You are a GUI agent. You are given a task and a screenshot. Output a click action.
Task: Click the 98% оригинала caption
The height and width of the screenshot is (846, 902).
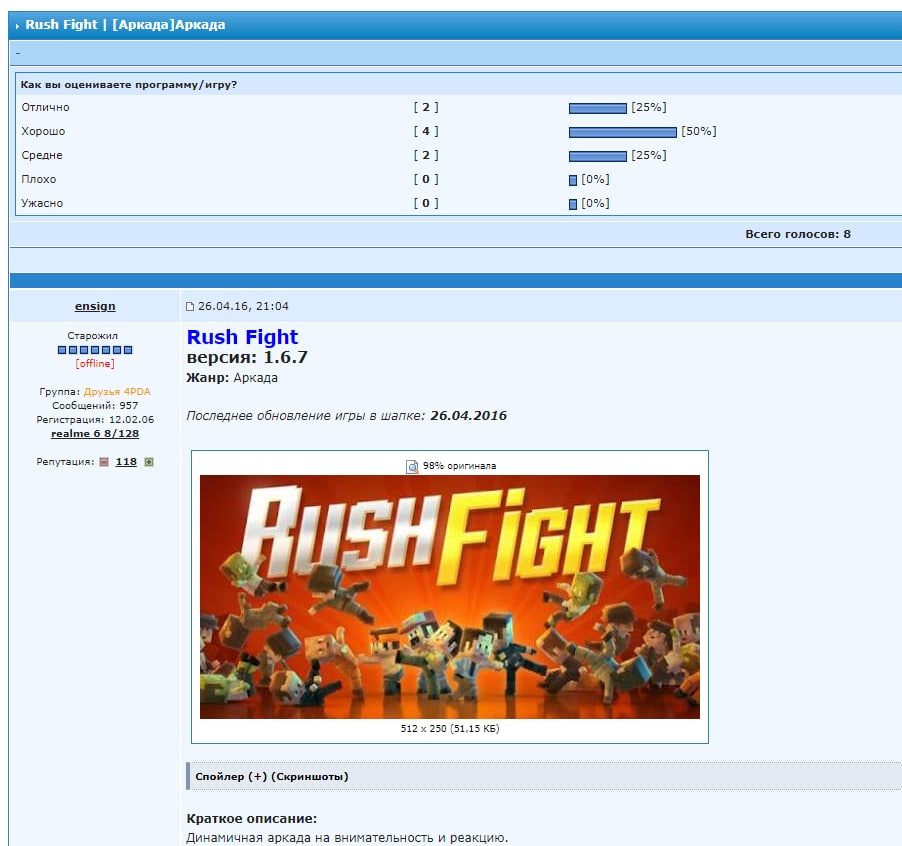(x=460, y=466)
